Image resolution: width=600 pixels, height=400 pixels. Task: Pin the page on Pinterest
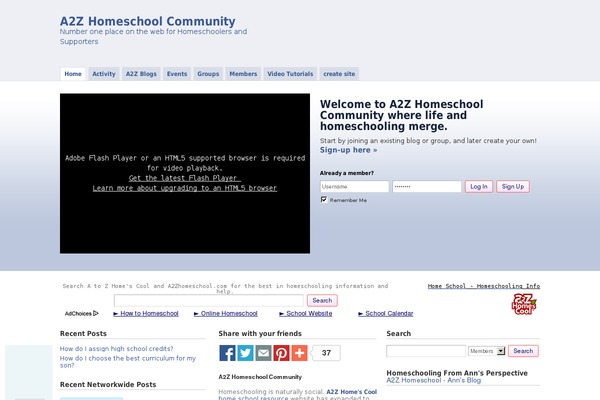pos(281,353)
